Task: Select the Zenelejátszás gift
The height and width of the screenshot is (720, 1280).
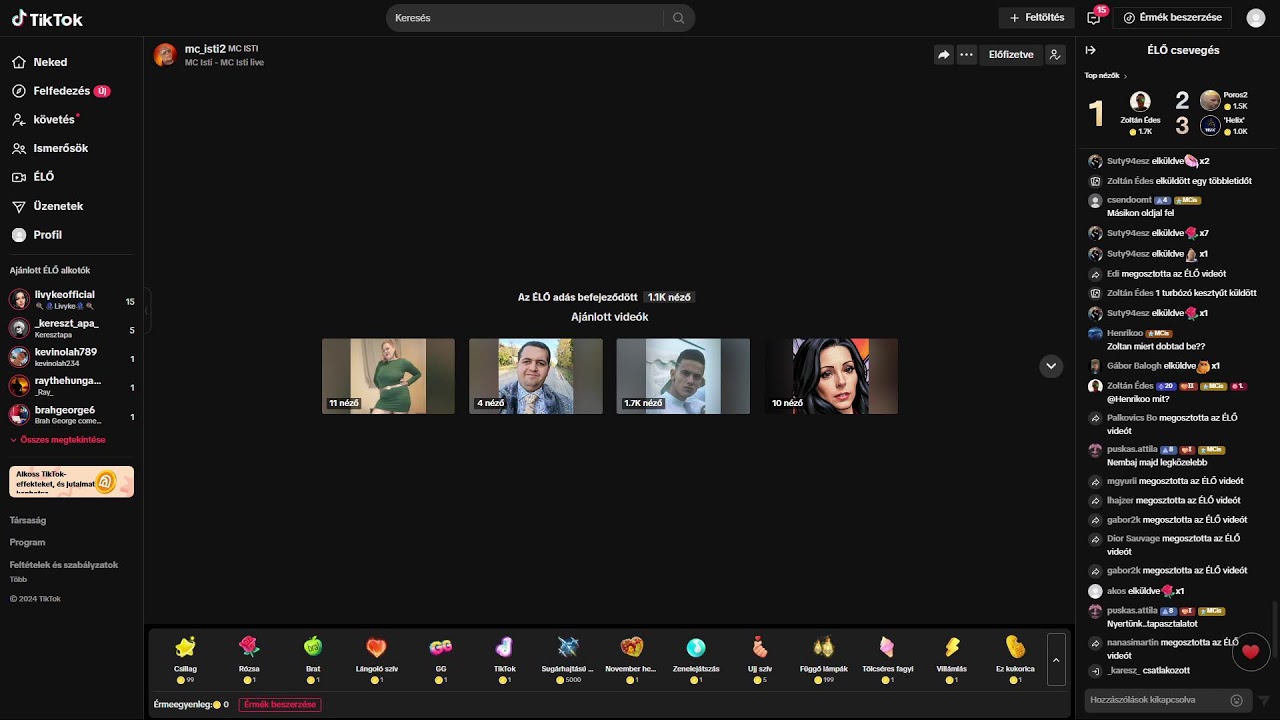Action: pyautogui.click(x=695, y=659)
